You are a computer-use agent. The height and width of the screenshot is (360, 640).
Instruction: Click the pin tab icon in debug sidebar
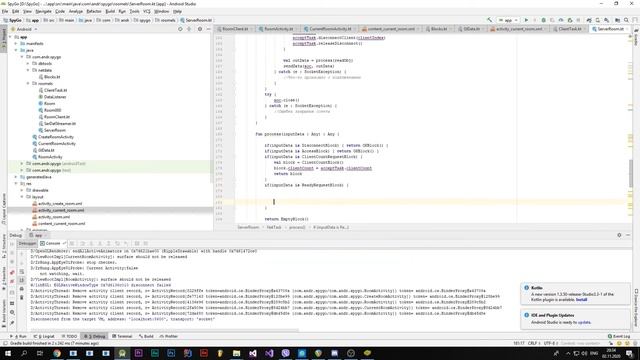tap(12, 323)
